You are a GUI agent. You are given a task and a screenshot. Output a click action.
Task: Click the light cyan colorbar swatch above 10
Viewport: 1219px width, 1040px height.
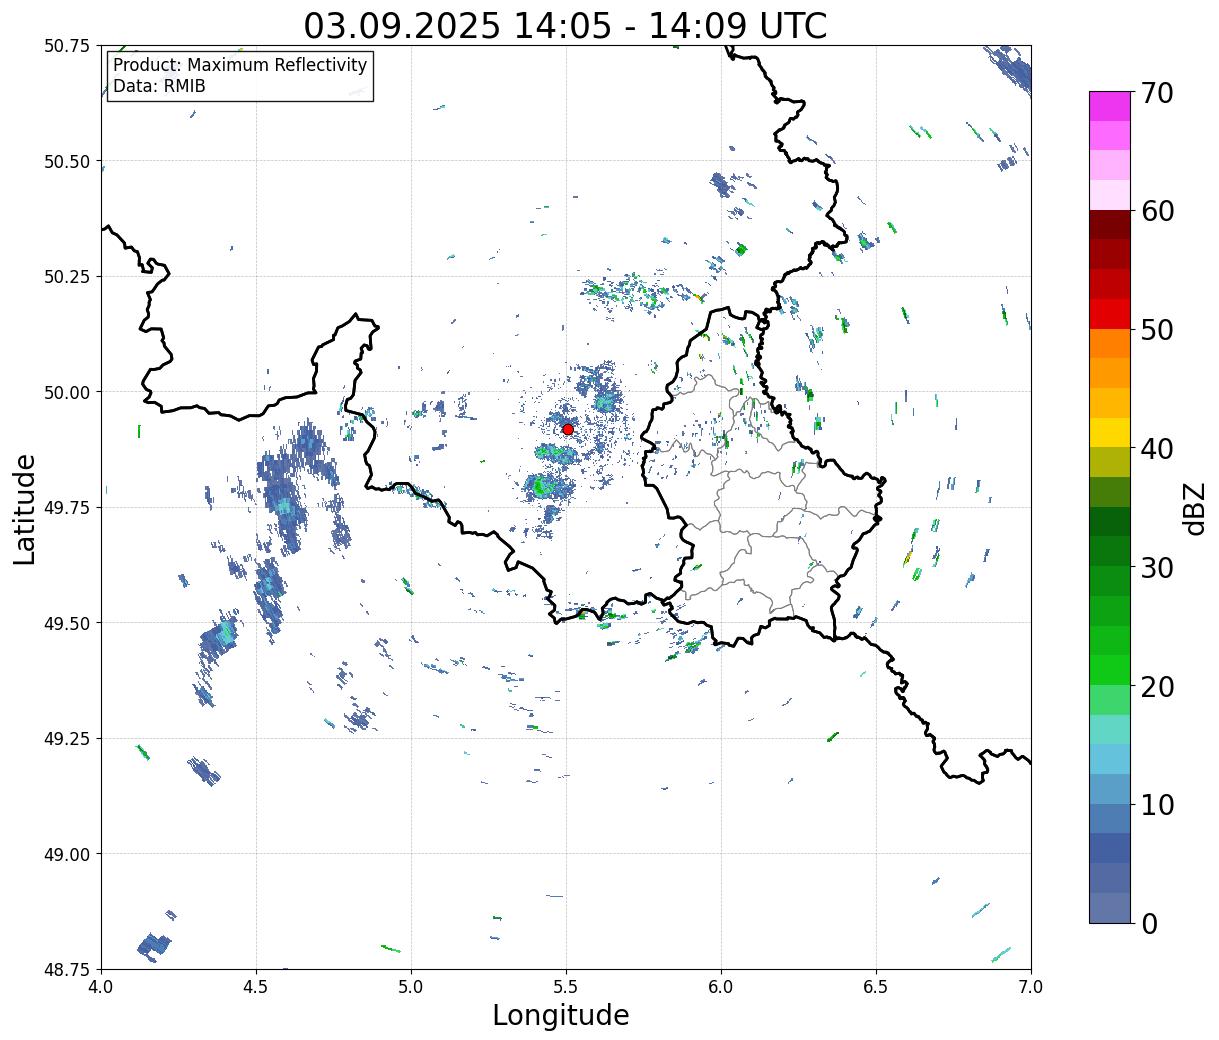(1110, 759)
